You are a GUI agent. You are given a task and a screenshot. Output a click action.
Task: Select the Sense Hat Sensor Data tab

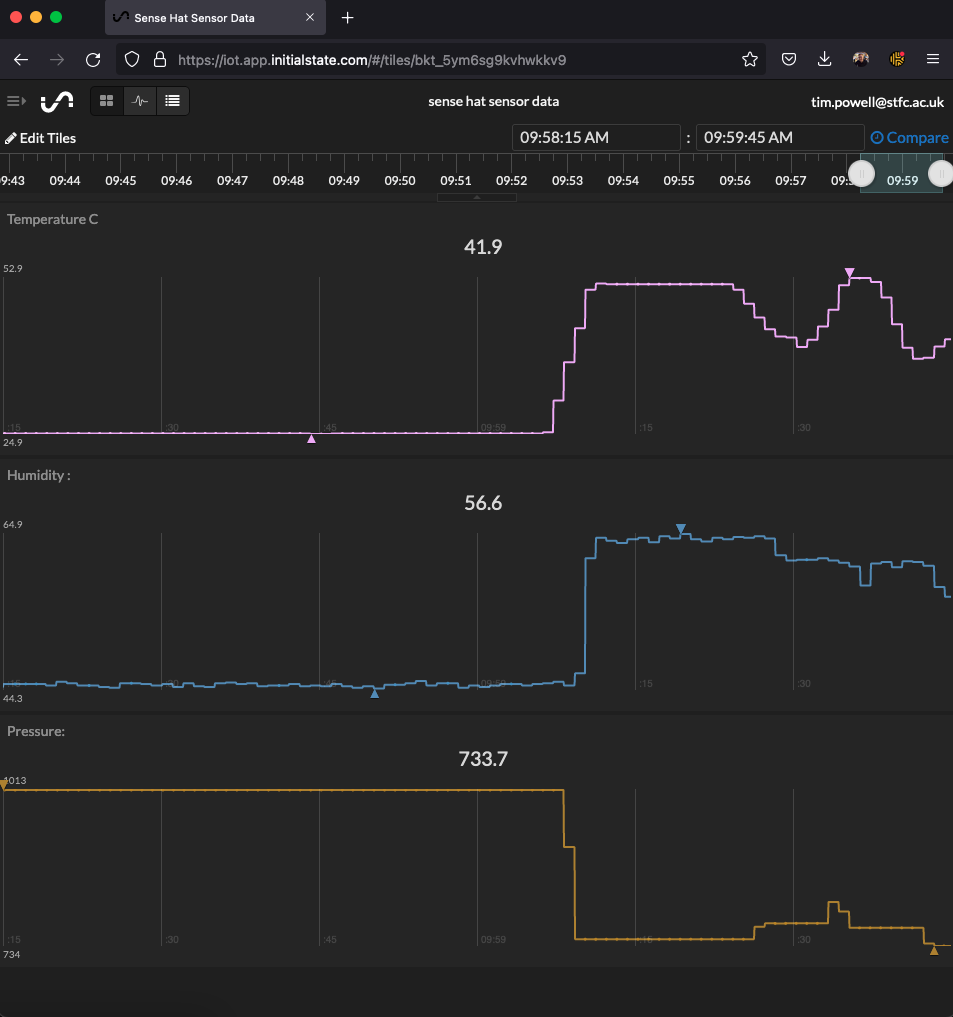(215, 18)
